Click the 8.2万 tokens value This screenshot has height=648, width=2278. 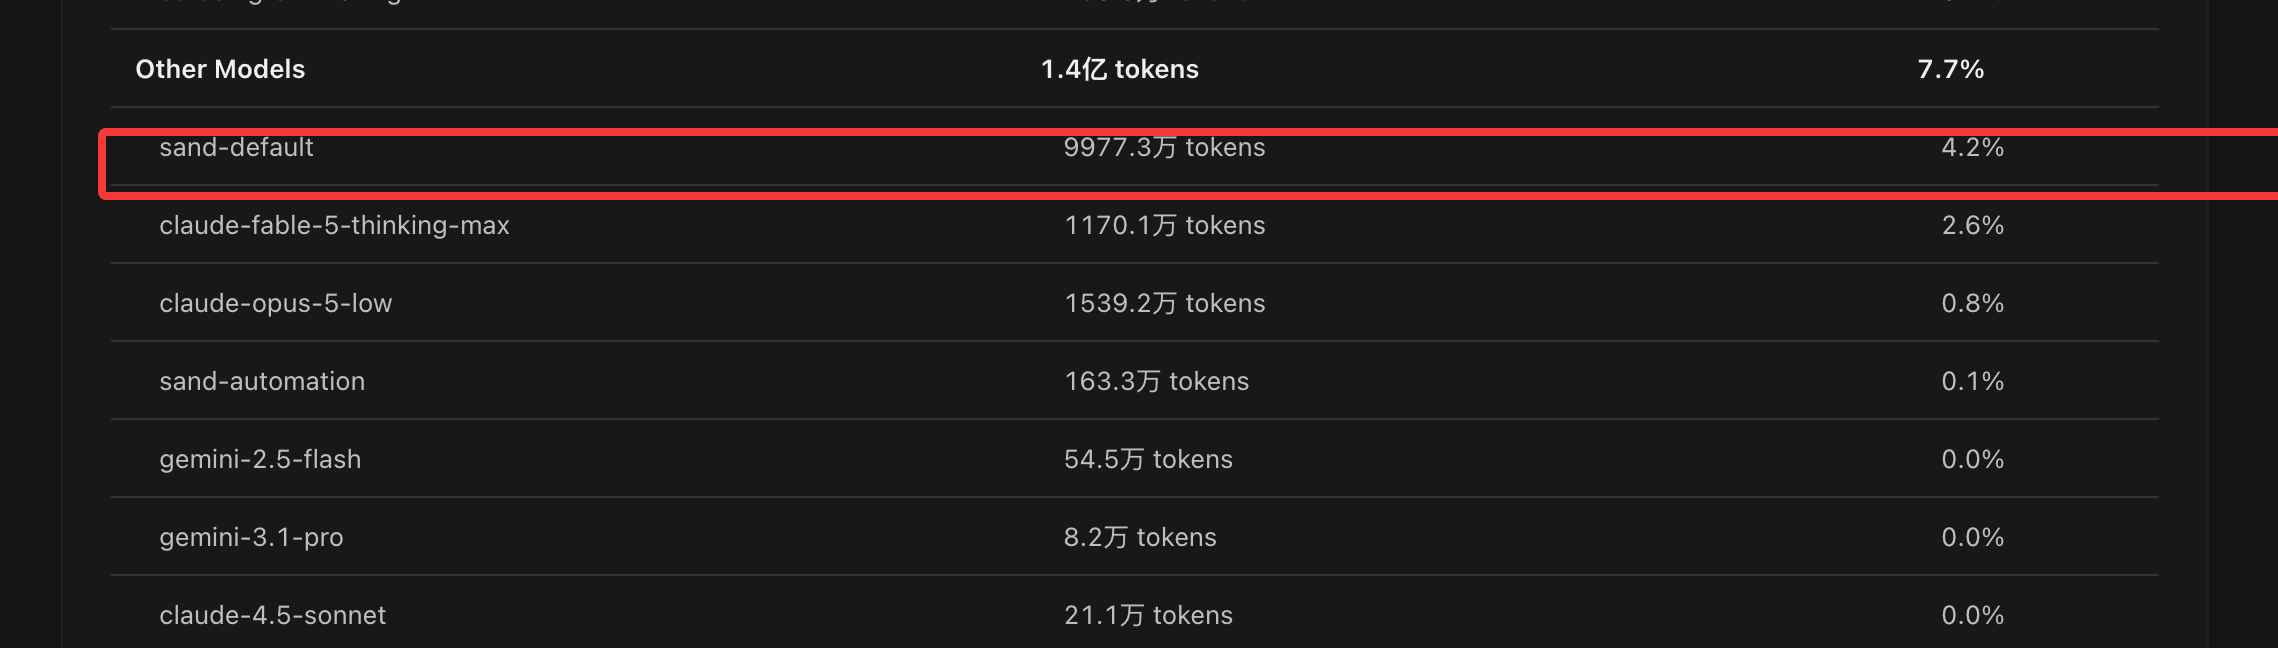(1140, 537)
